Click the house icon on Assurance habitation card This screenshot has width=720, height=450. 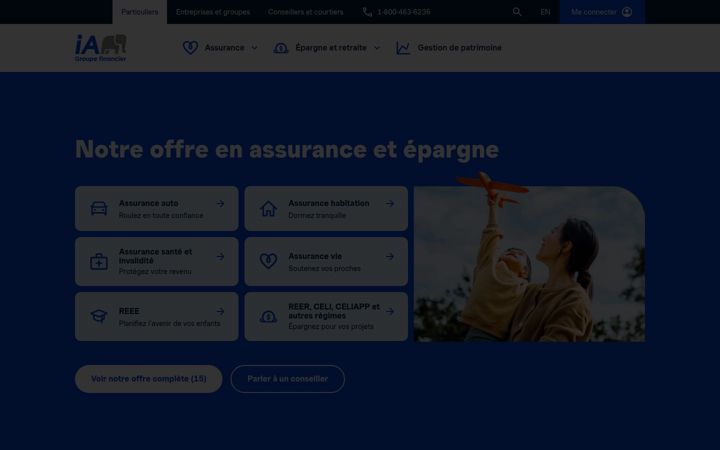(x=268, y=208)
